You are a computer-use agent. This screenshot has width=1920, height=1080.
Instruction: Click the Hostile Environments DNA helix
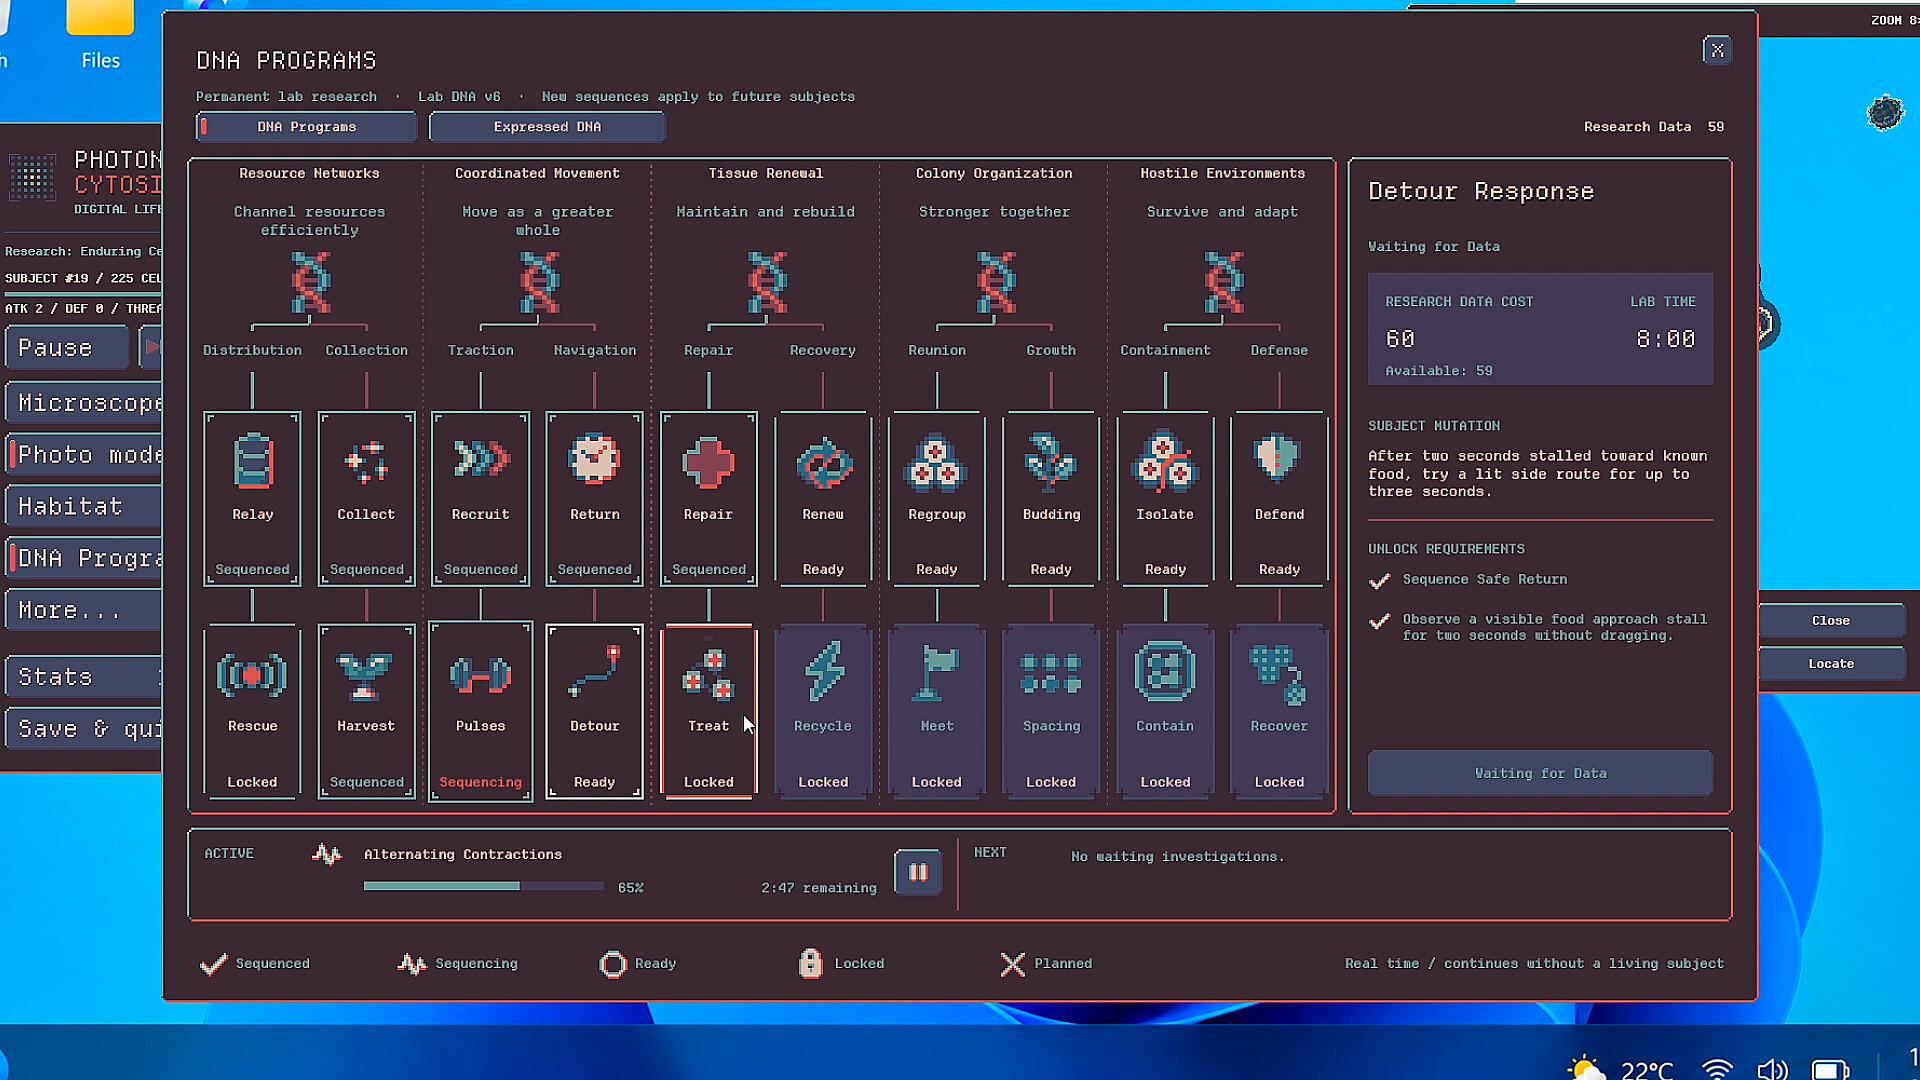click(1223, 282)
